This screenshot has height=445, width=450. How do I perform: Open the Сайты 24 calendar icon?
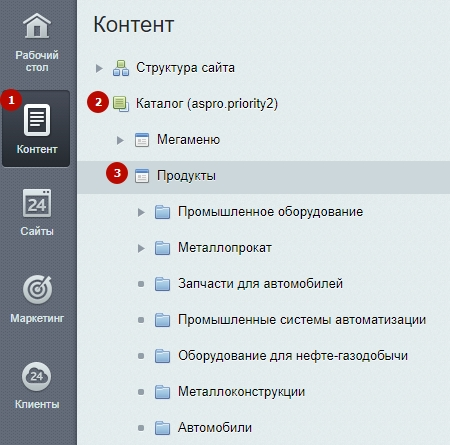37,203
